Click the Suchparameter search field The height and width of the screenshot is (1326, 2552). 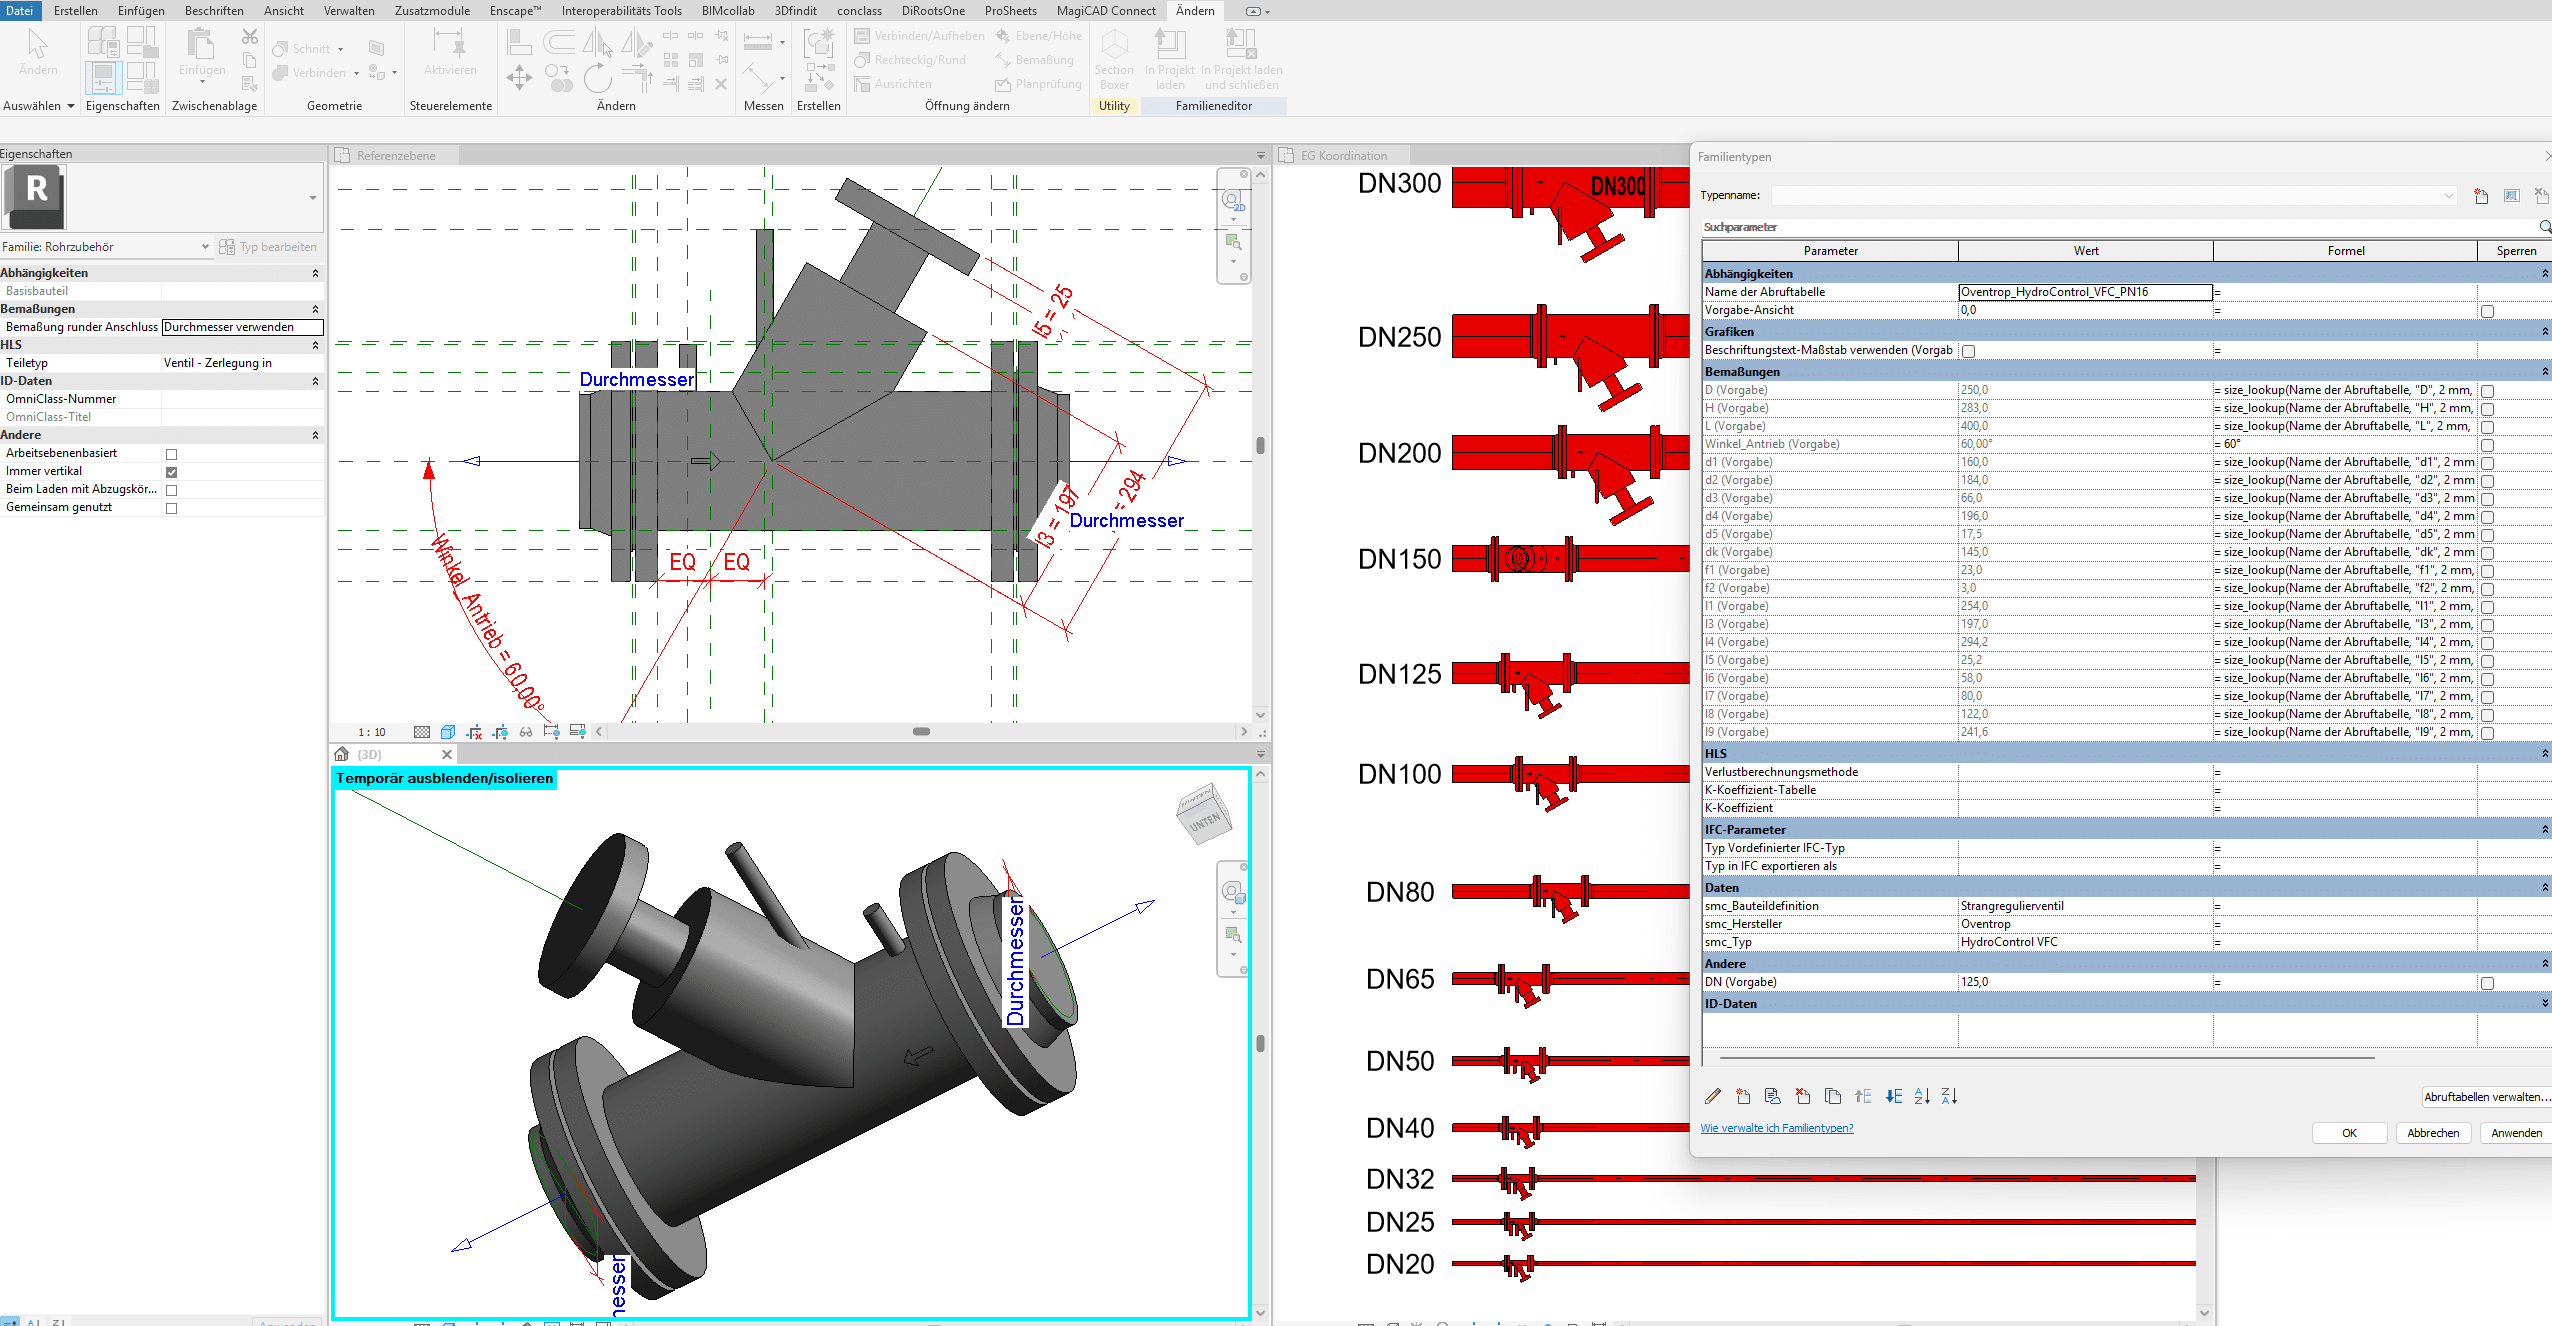(x=2120, y=227)
